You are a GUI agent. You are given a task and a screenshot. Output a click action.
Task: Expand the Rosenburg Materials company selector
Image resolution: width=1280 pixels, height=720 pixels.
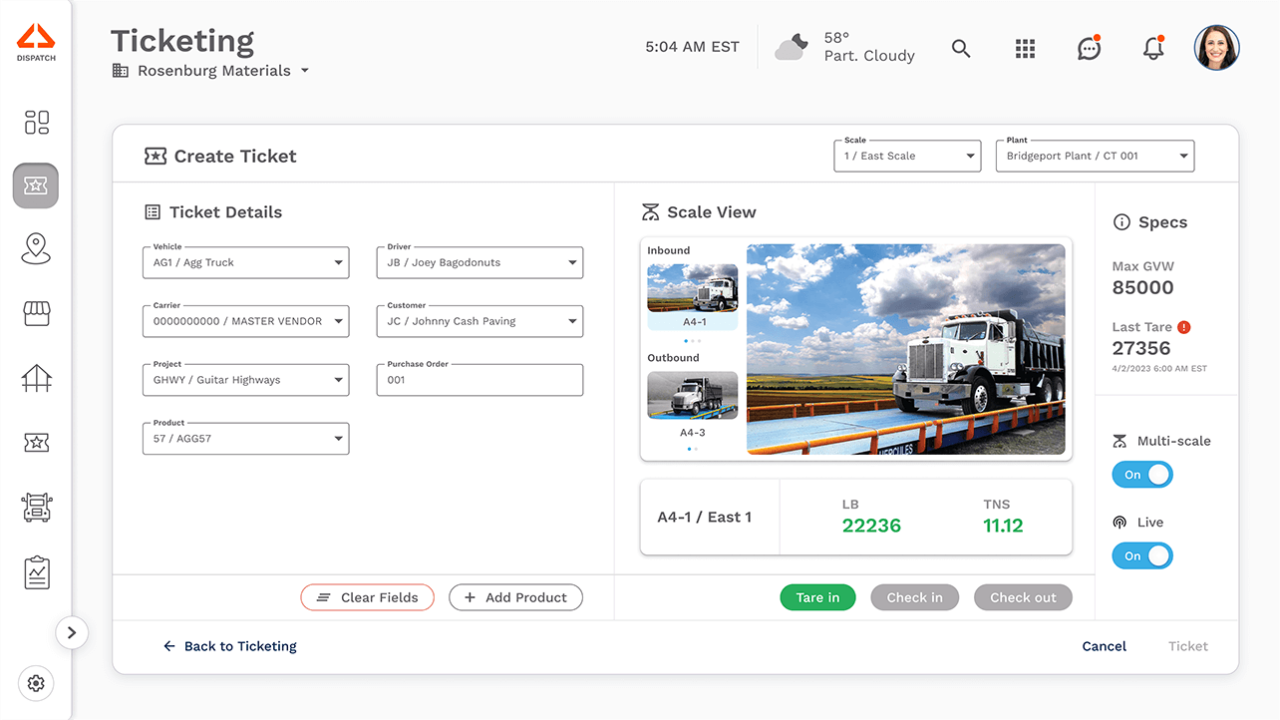[x=305, y=71]
